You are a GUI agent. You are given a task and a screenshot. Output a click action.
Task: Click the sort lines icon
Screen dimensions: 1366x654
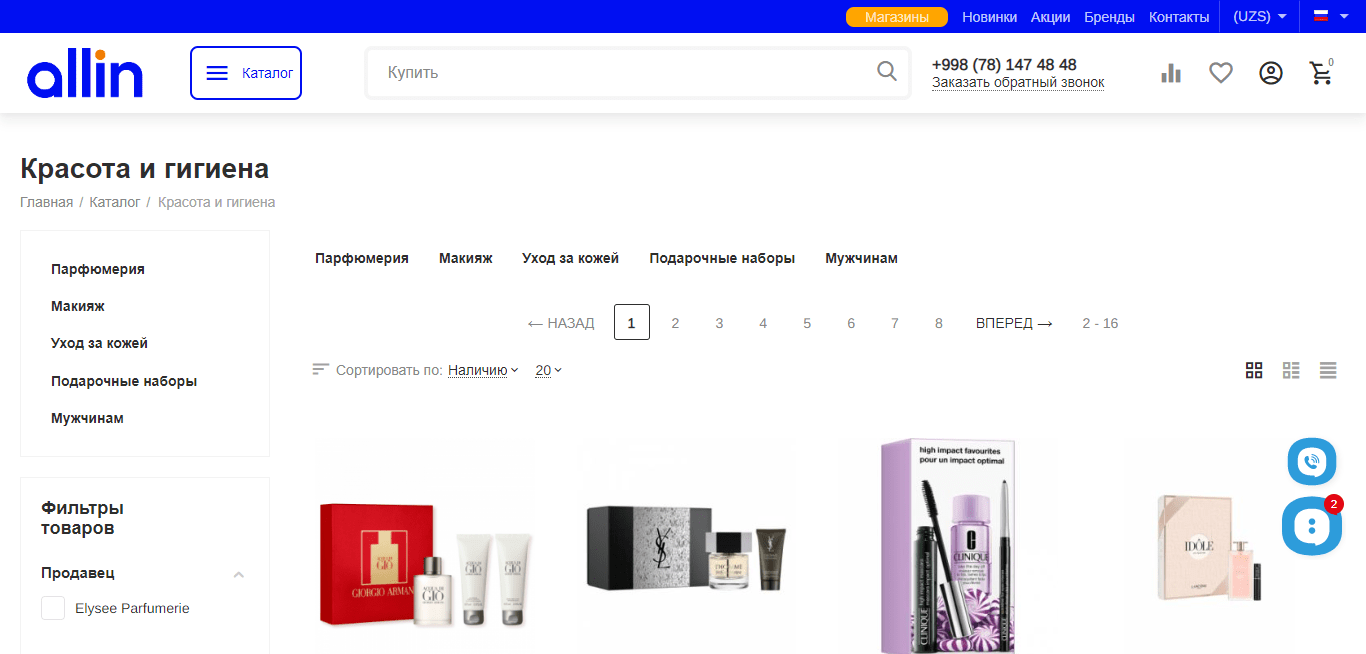[320, 370]
